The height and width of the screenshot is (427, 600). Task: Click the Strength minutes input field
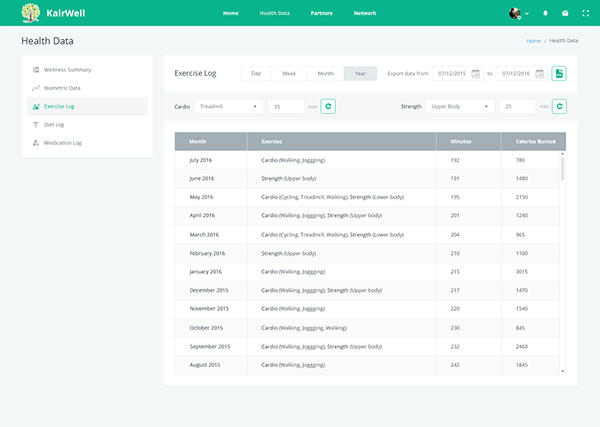[517, 106]
